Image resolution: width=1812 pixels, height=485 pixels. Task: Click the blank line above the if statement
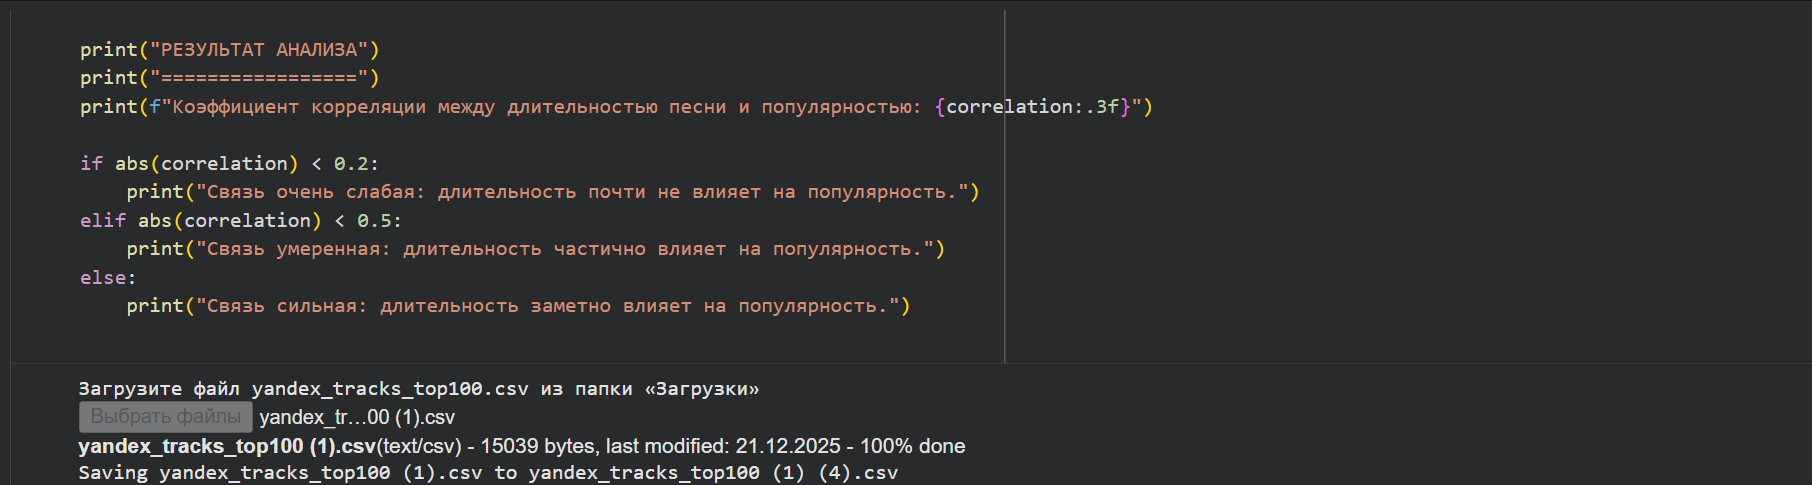(400, 135)
